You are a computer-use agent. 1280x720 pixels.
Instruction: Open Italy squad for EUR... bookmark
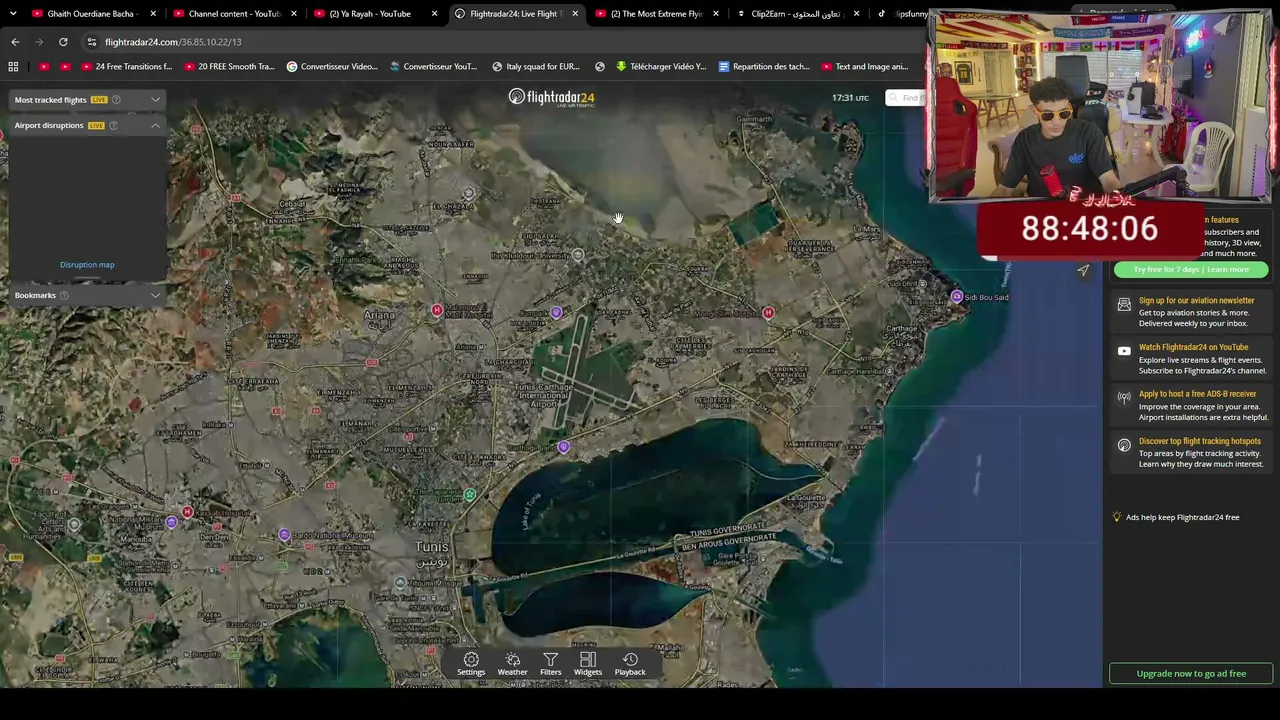tap(536, 67)
